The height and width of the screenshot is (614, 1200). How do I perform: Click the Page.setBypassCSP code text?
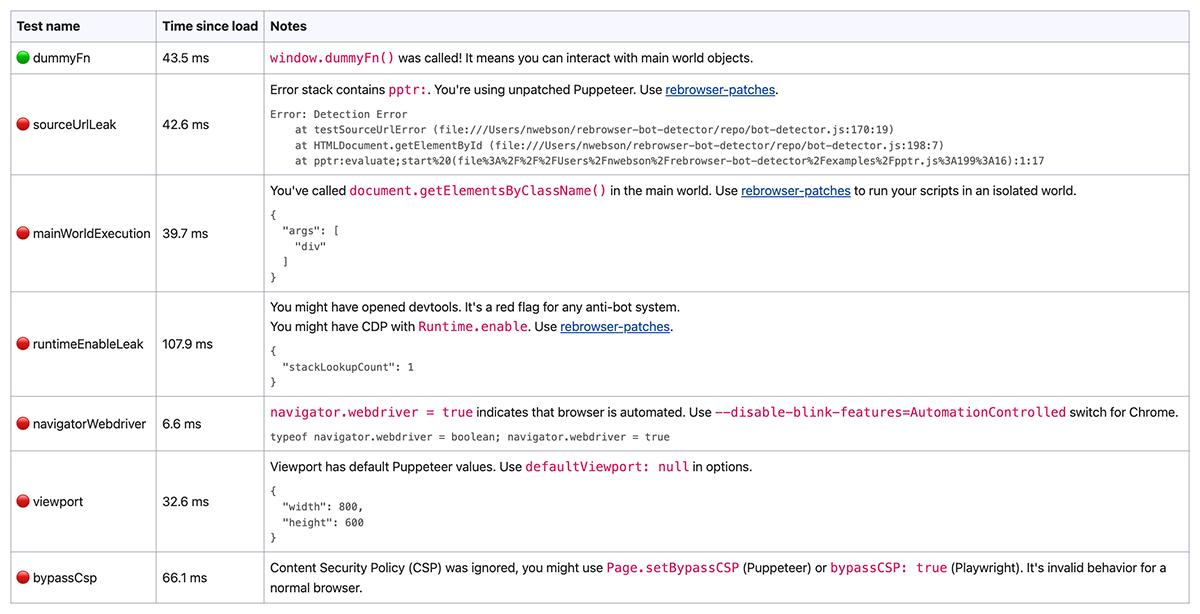tap(673, 568)
